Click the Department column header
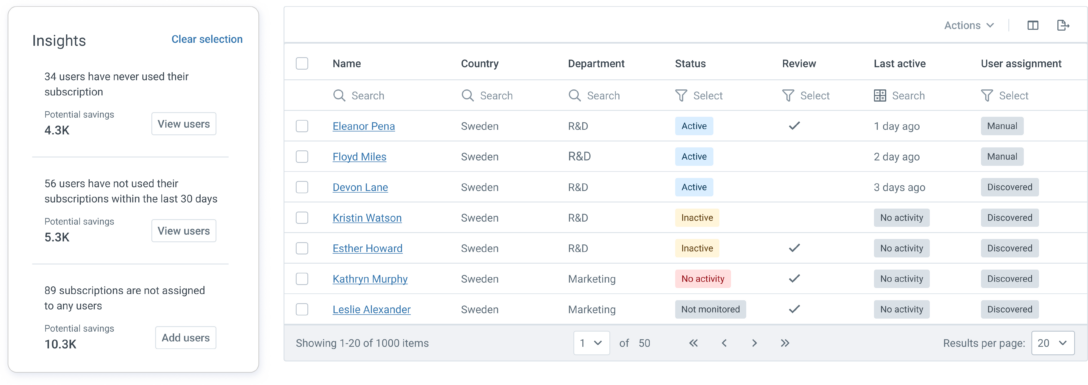 coord(596,63)
